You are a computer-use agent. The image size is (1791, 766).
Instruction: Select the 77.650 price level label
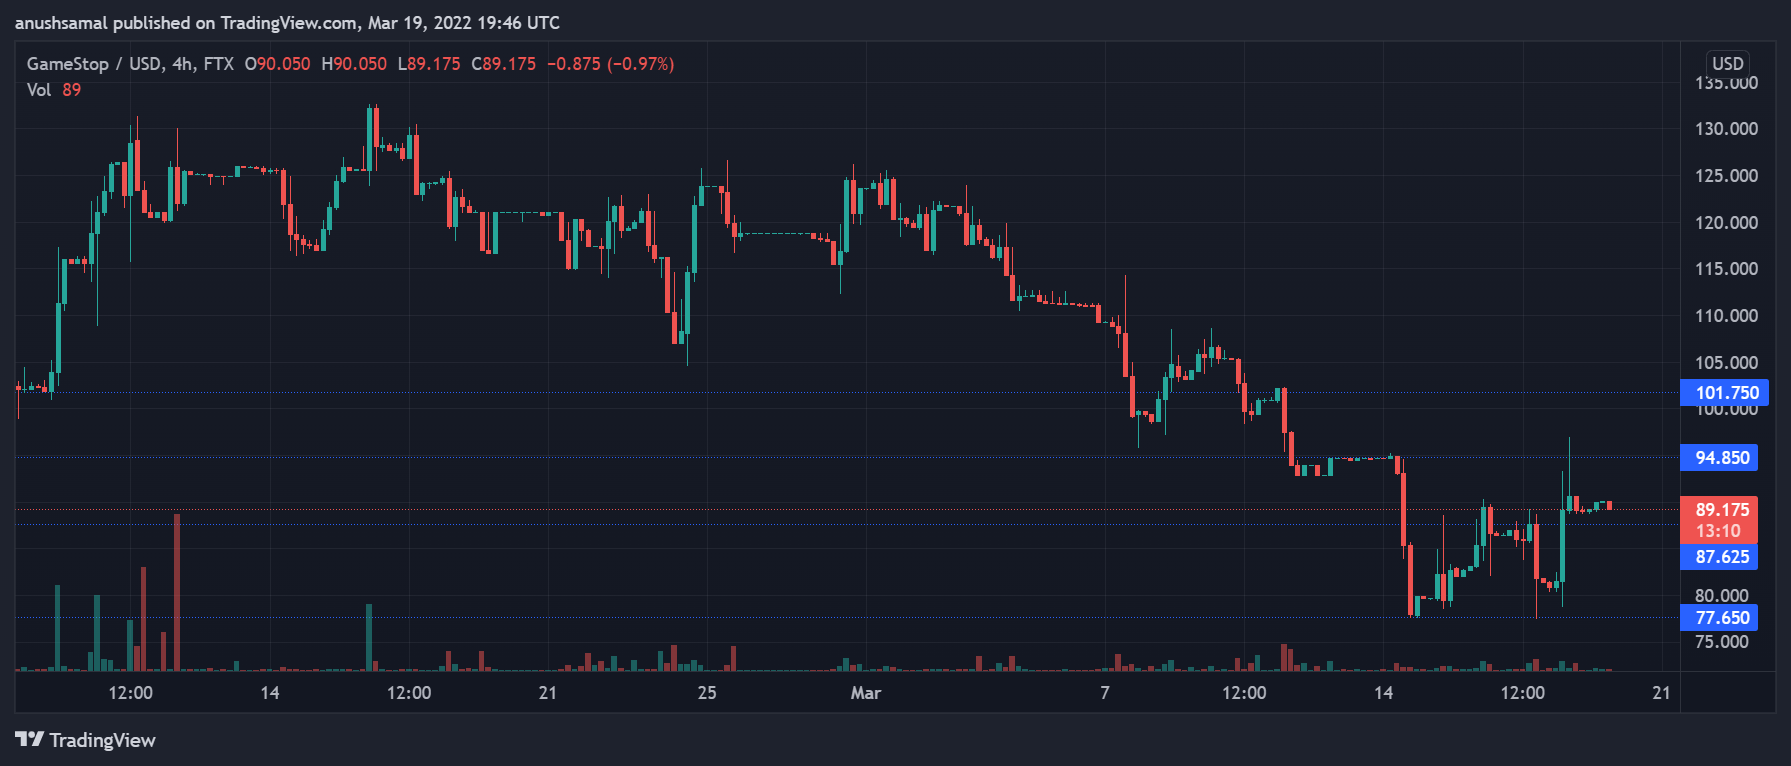[x=1721, y=618]
